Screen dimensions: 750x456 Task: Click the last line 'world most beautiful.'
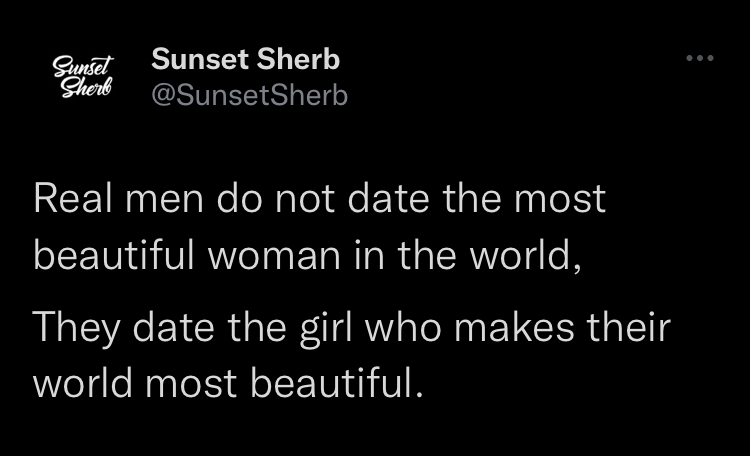click(x=228, y=383)
